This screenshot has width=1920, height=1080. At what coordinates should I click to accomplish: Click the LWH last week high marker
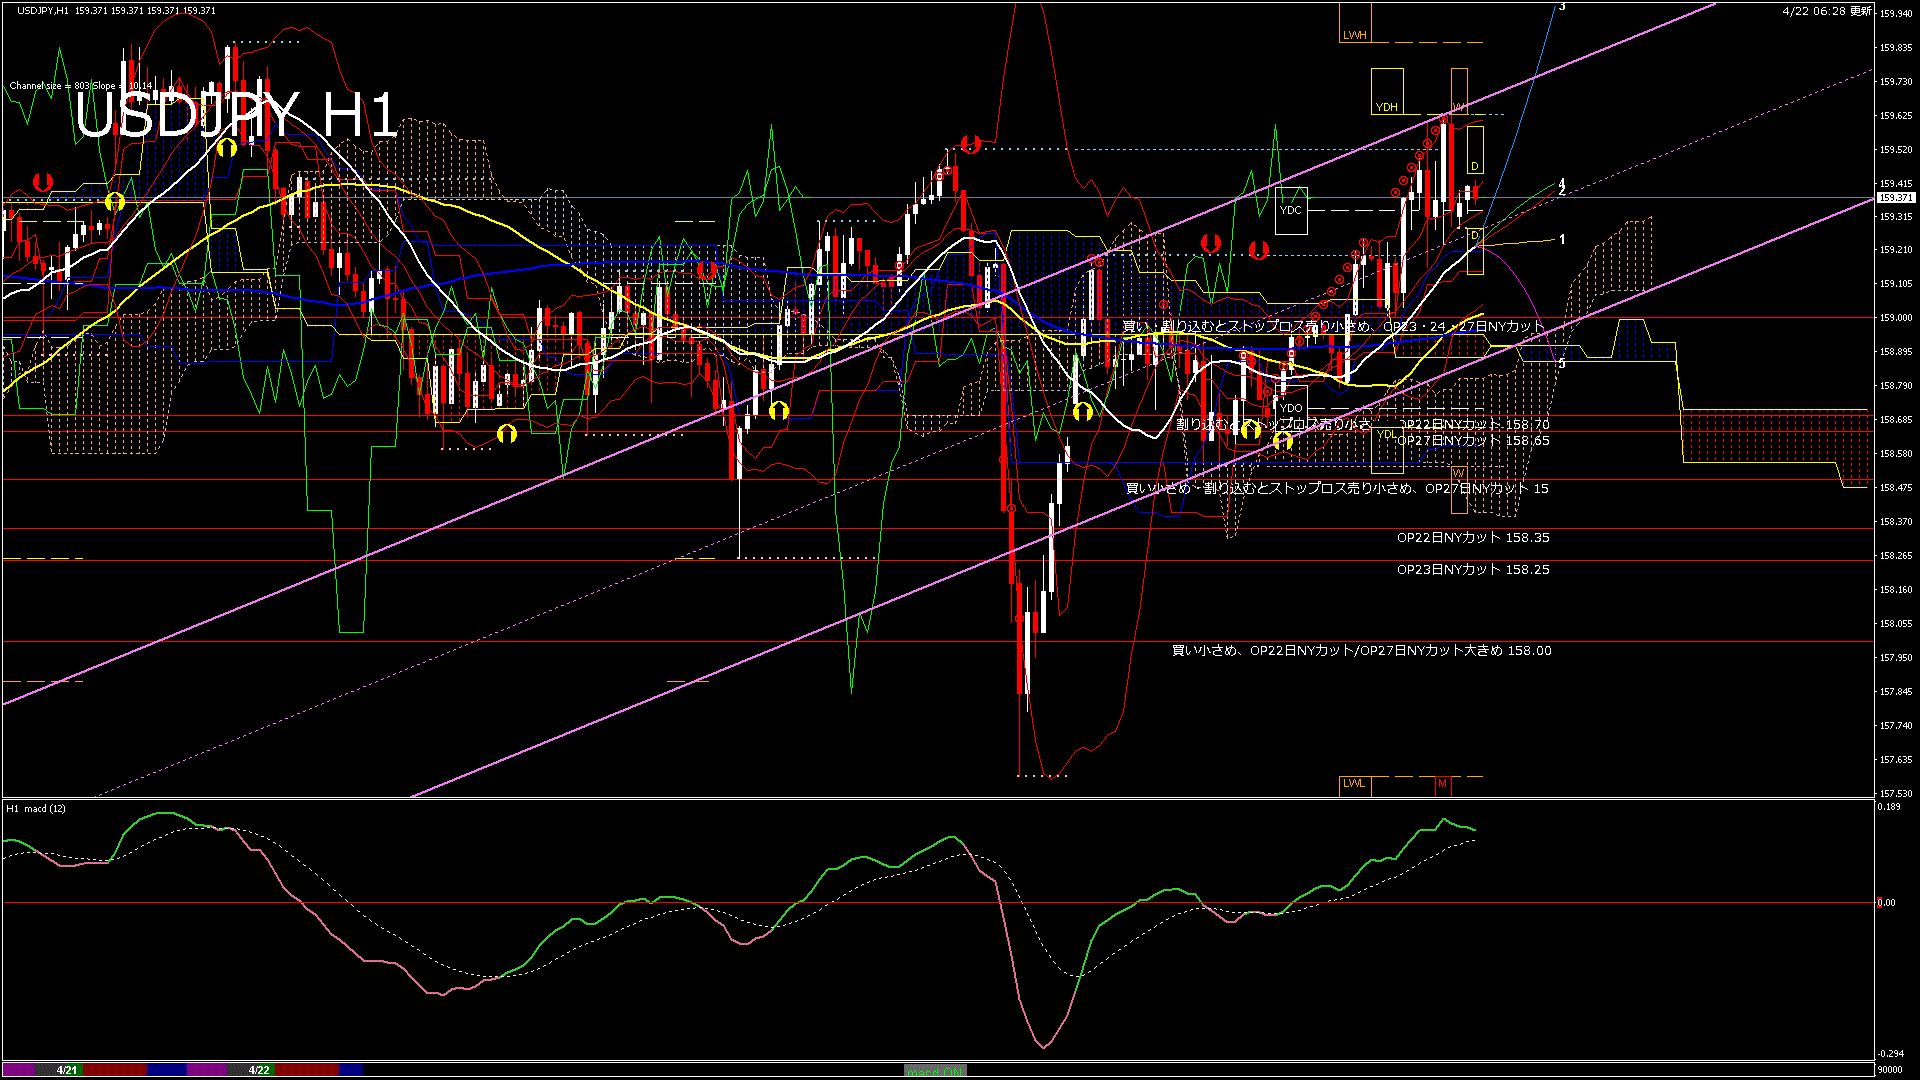(x=1354, y=35)
